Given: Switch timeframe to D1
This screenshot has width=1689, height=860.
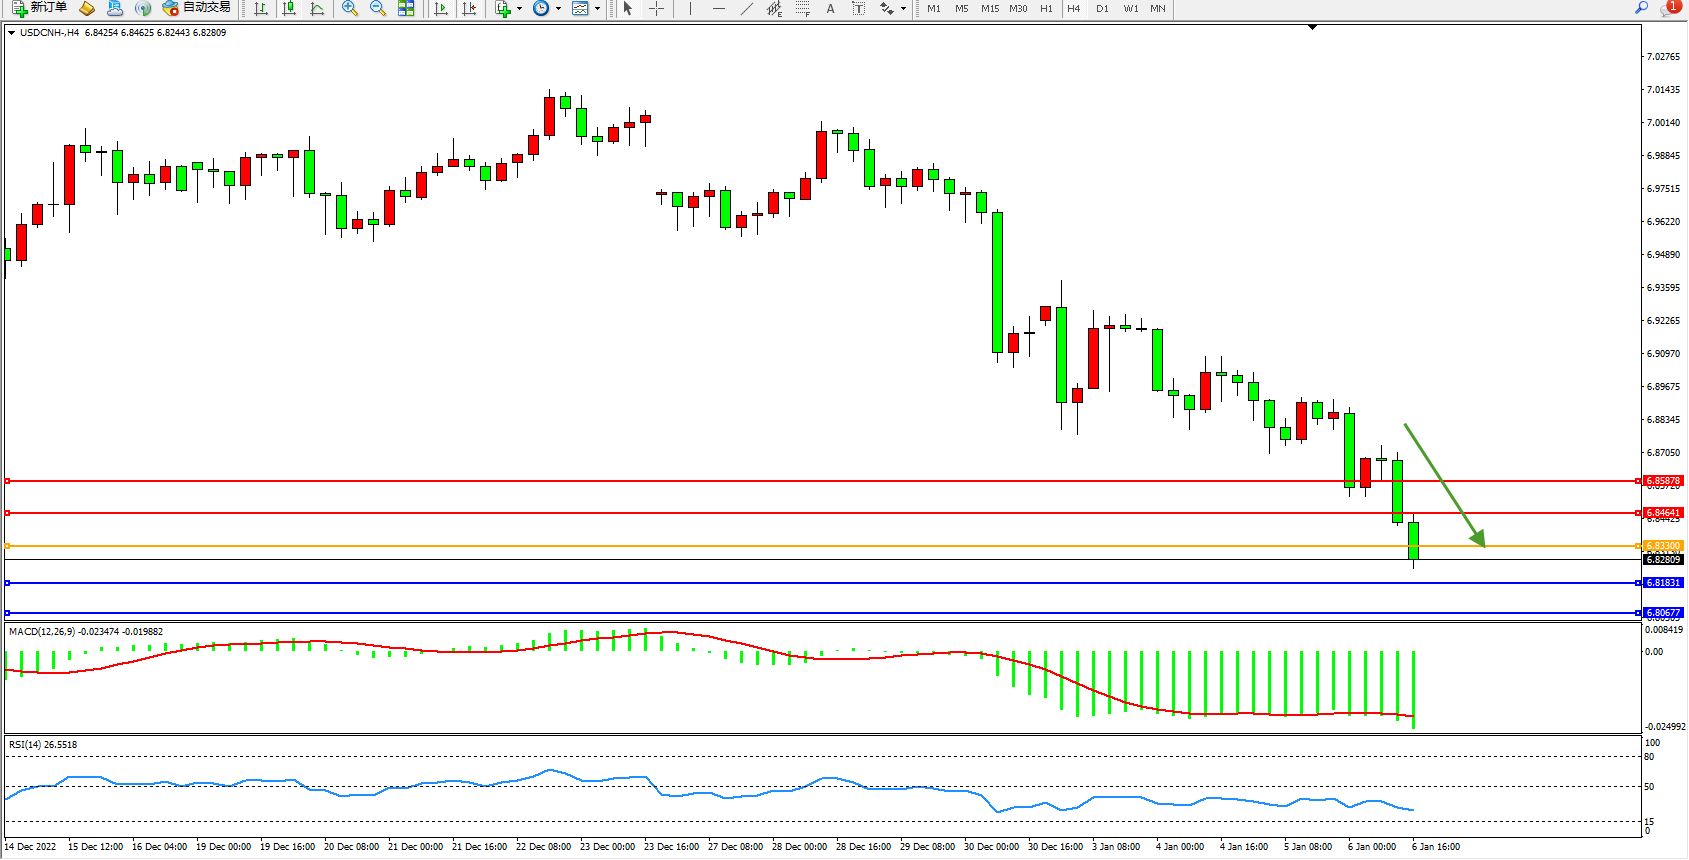Looking at the screenshot, I should [x=1102, y=8].
